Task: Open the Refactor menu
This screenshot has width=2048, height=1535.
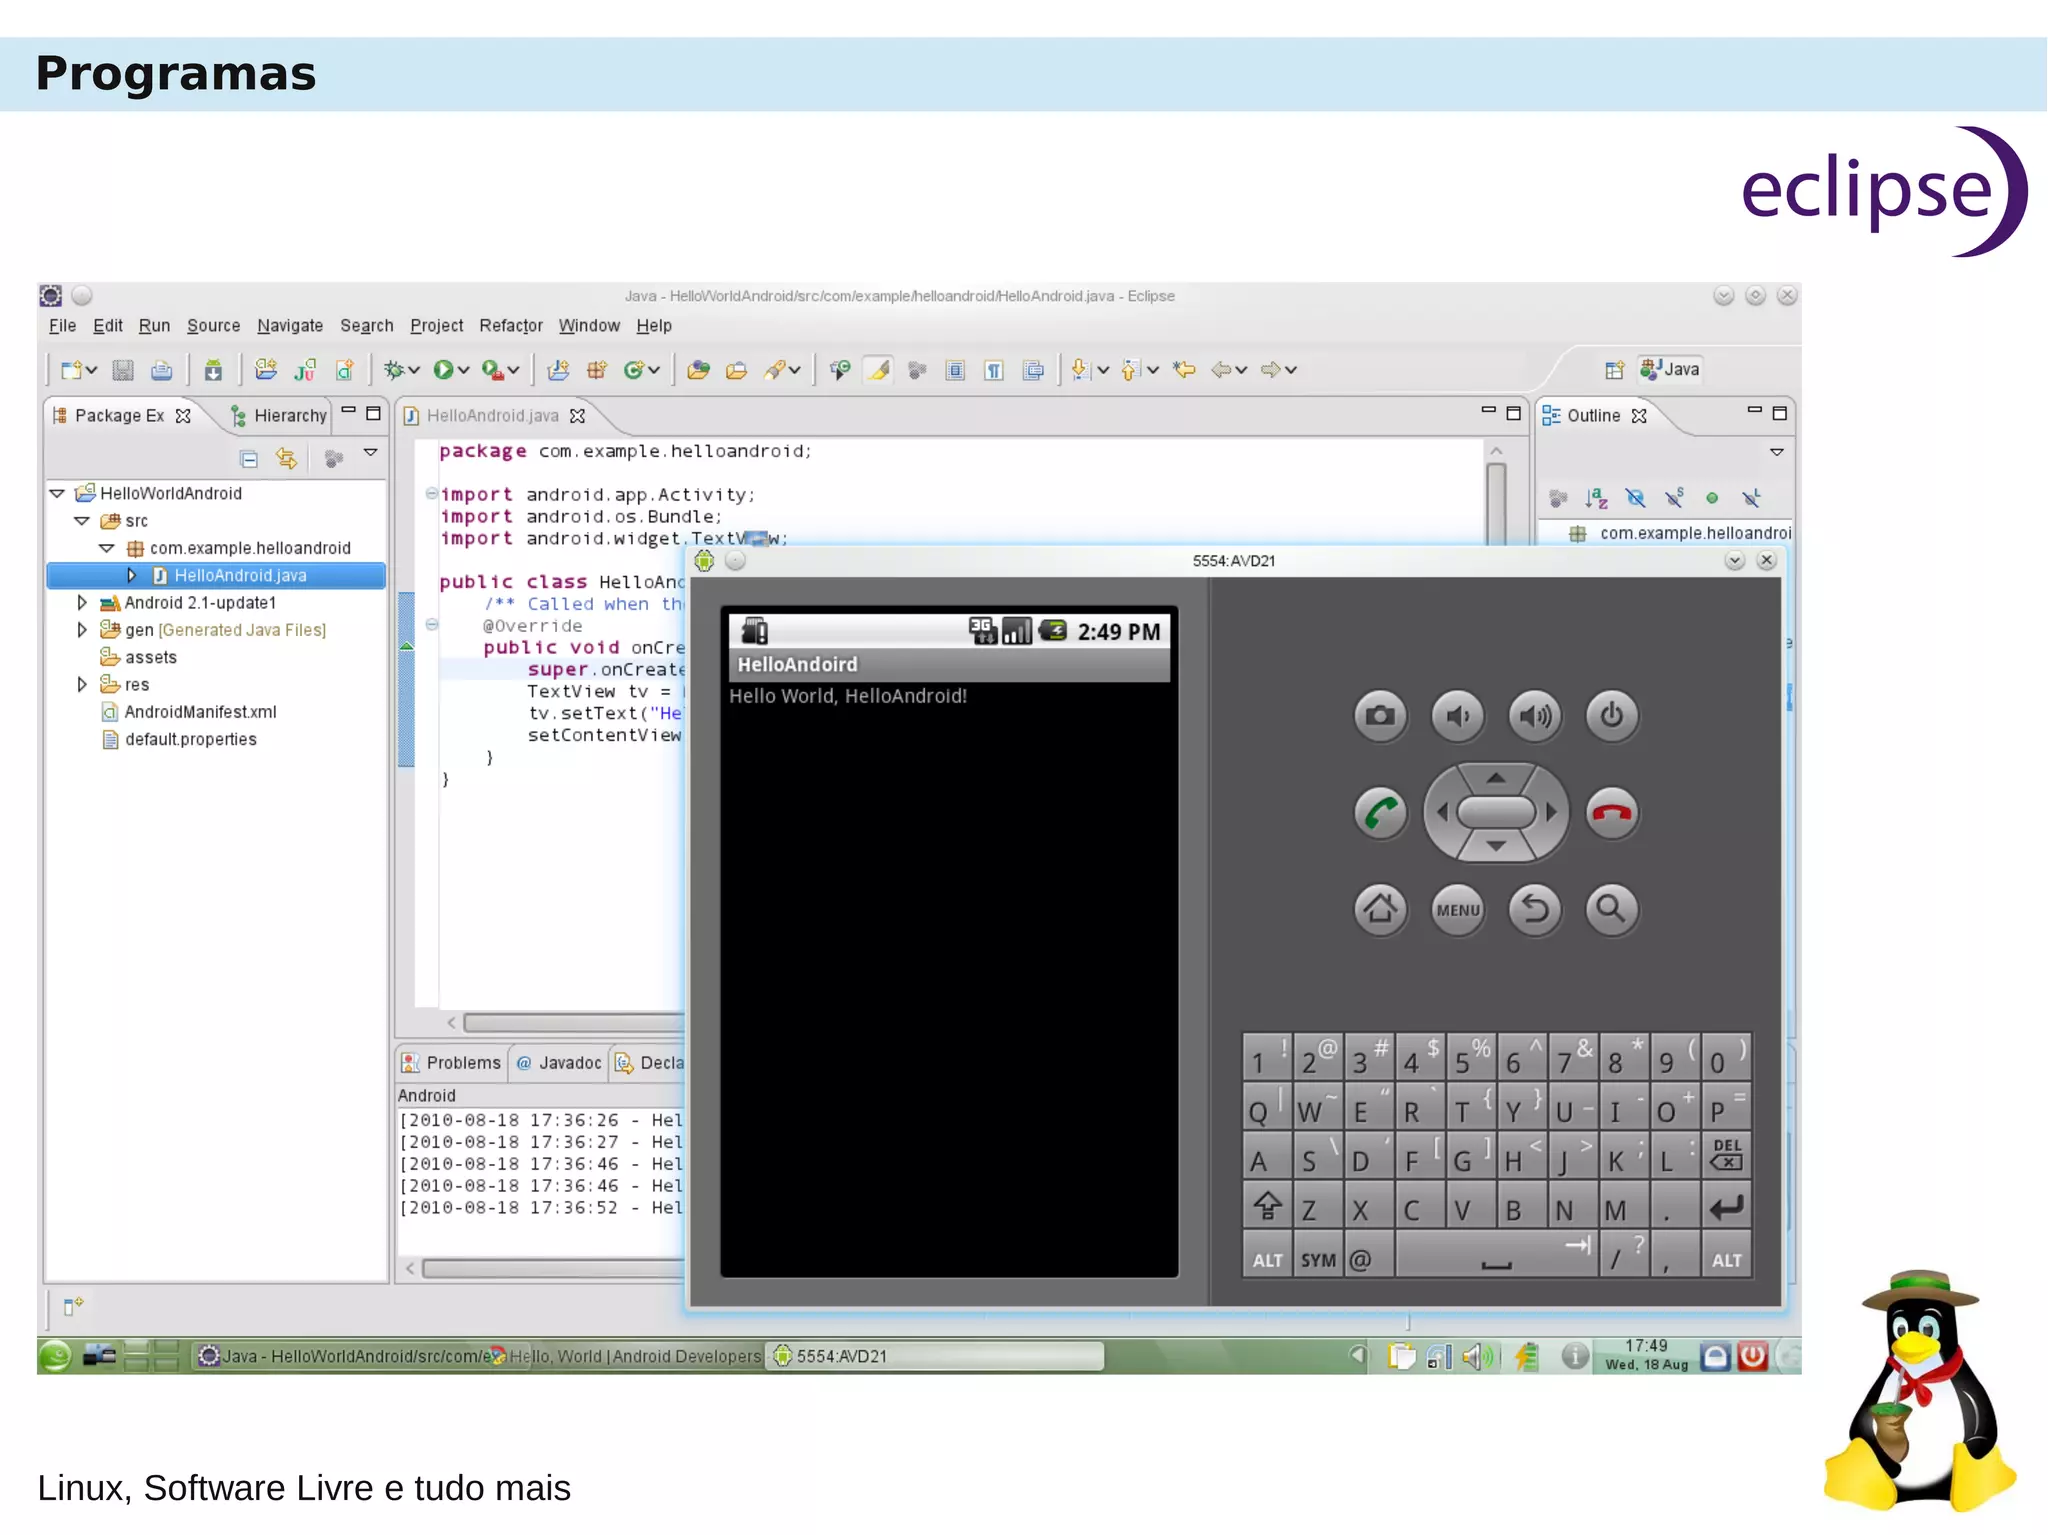Action: pyautogui.click(x=511, y=326)
